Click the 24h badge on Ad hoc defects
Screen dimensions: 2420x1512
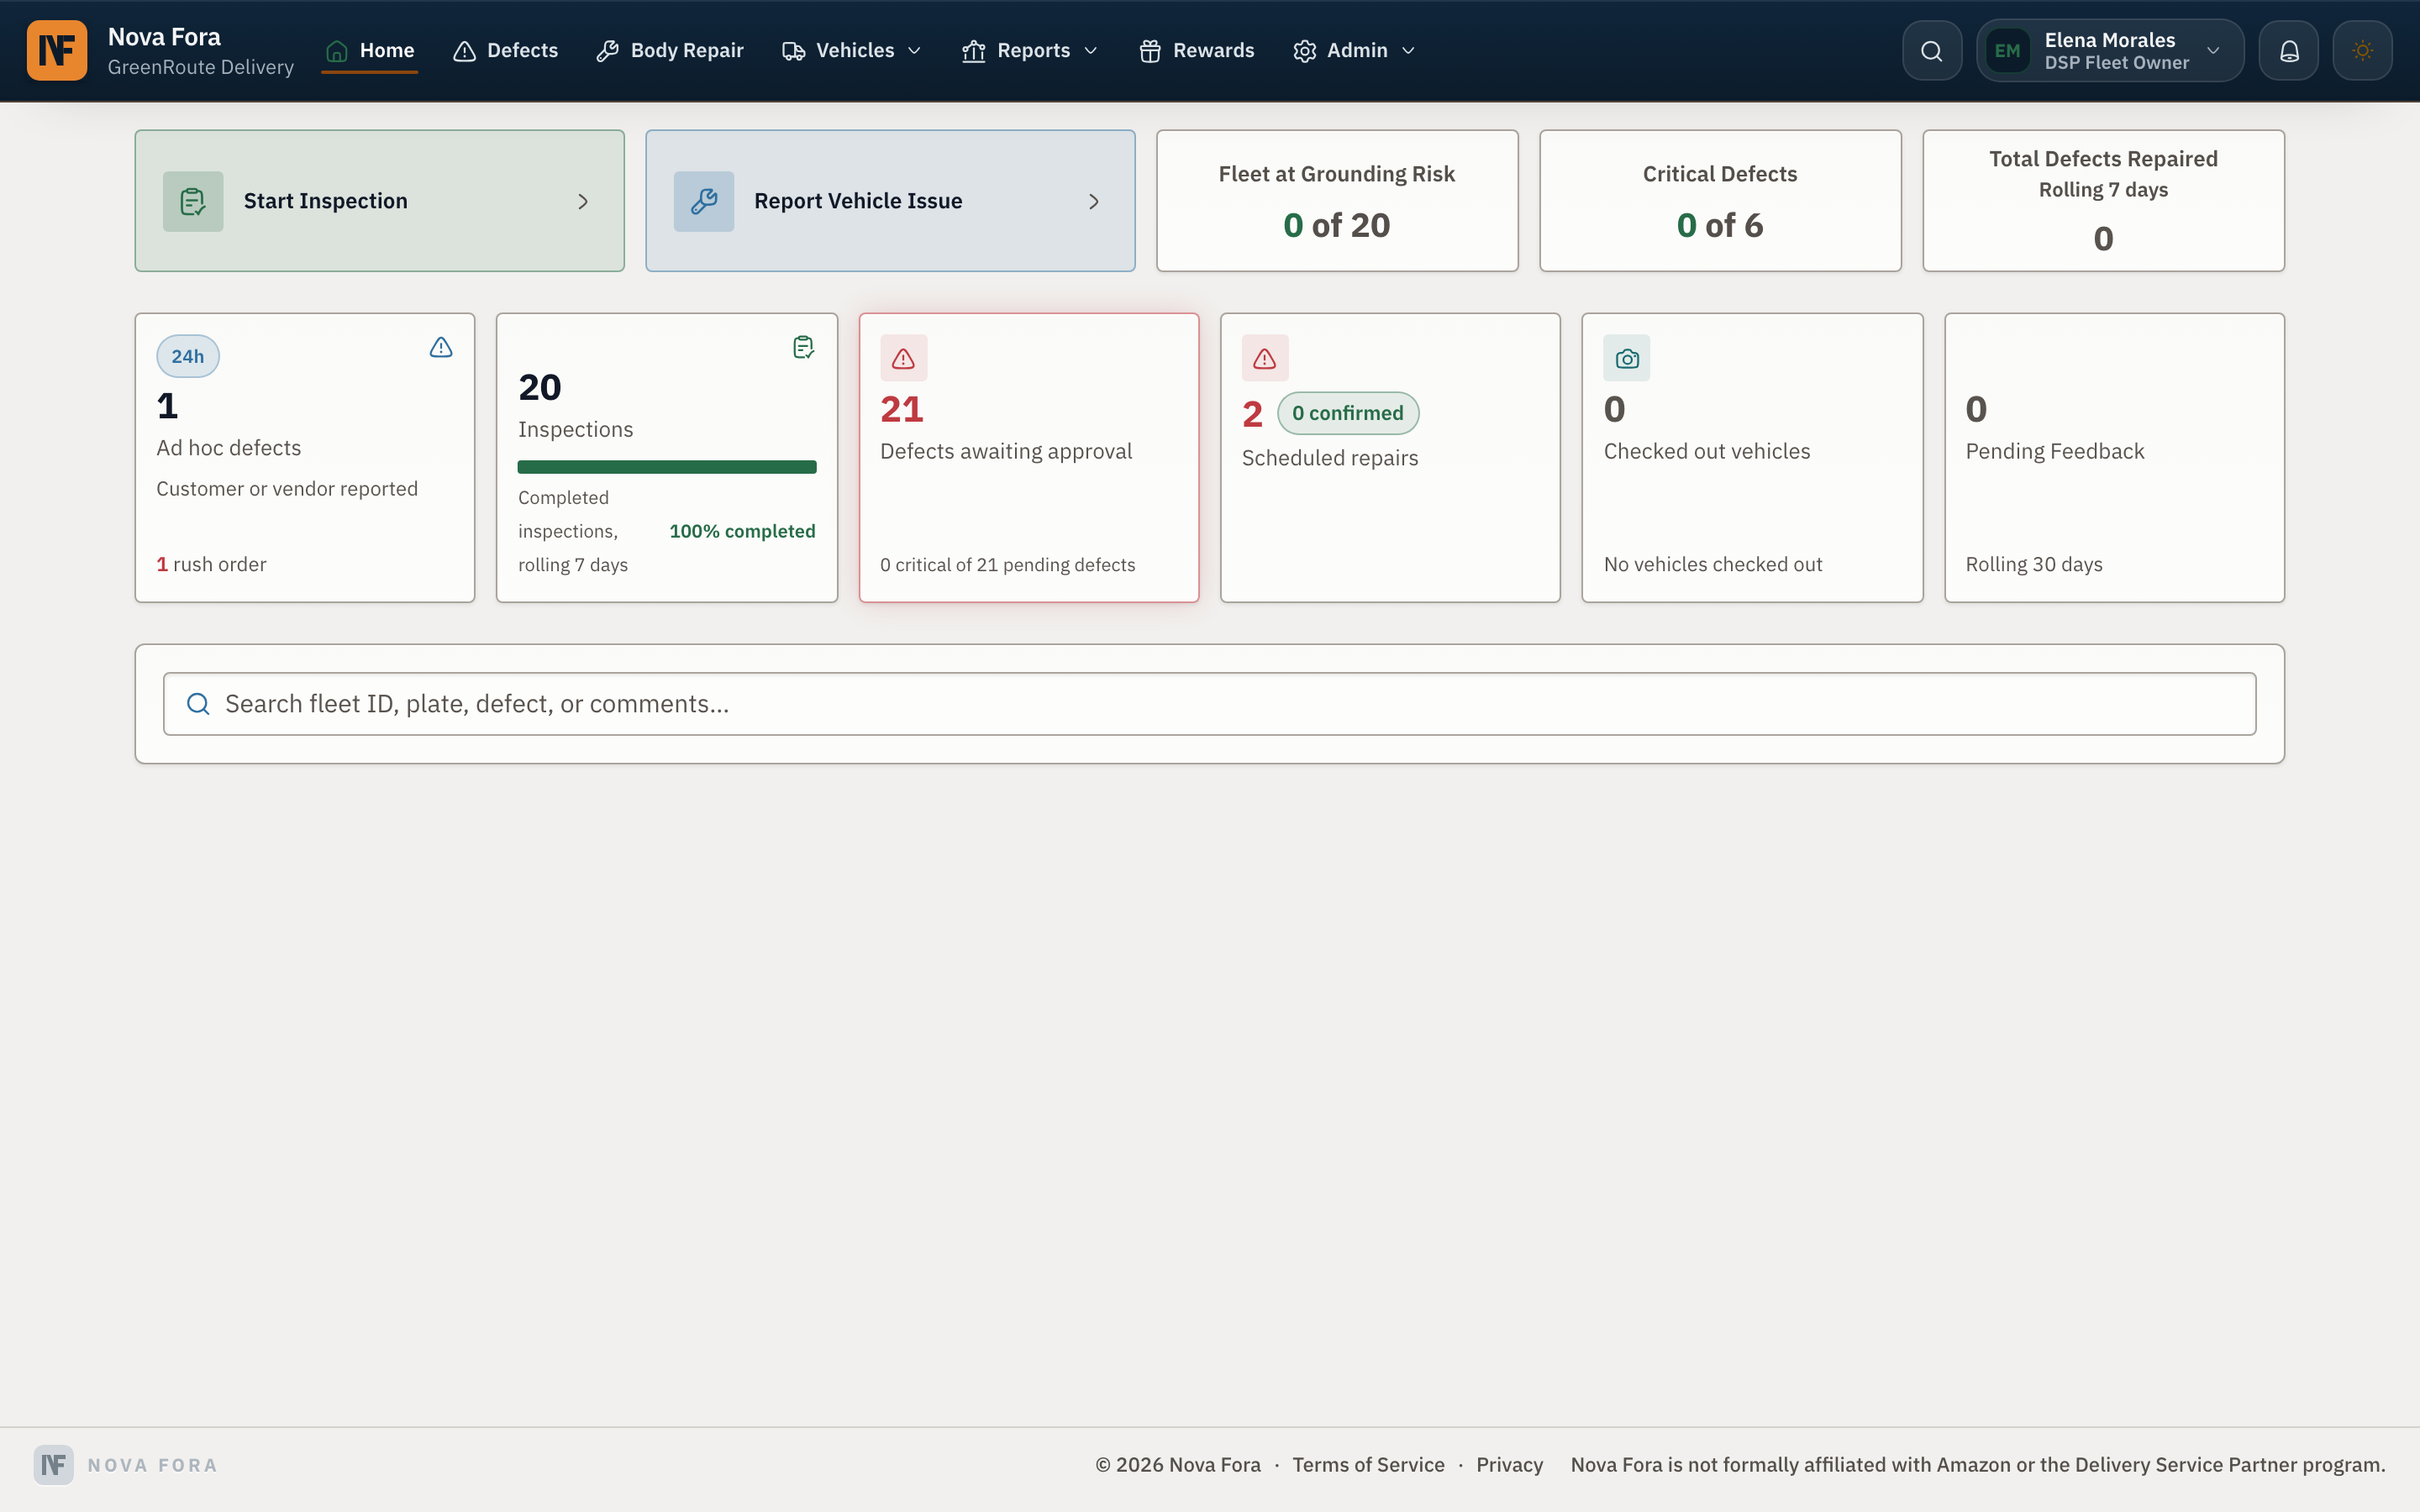[x=188, y=356]
